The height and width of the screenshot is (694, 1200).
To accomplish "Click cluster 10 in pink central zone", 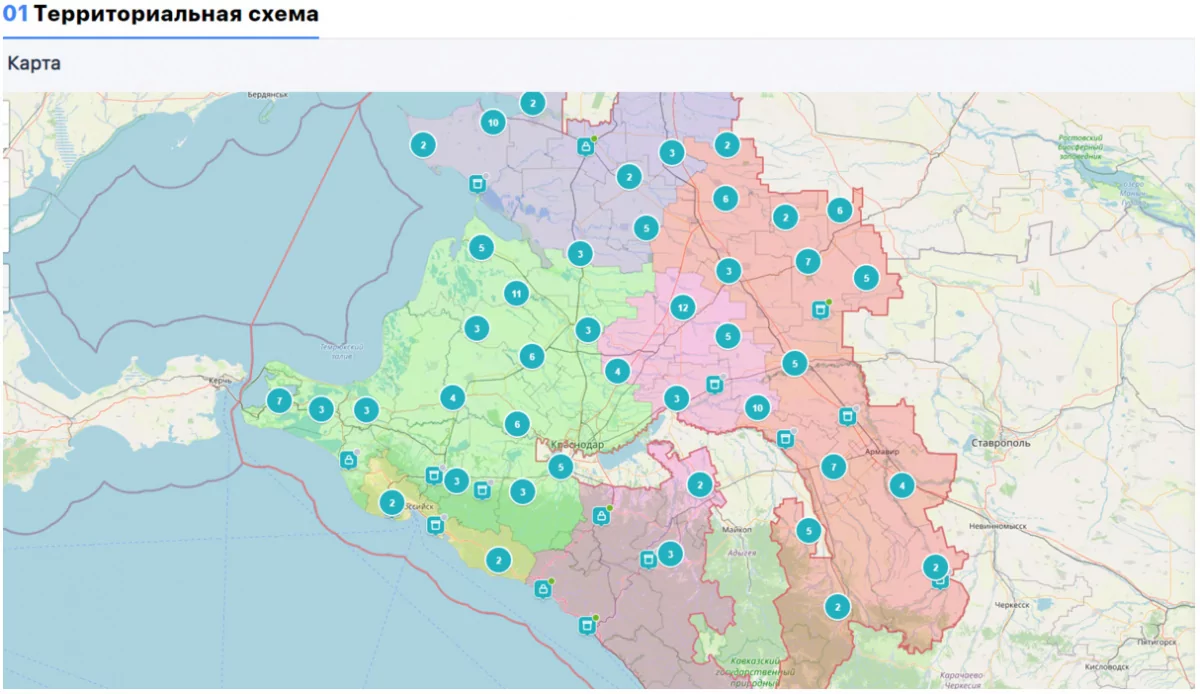I will coord(757,407).
